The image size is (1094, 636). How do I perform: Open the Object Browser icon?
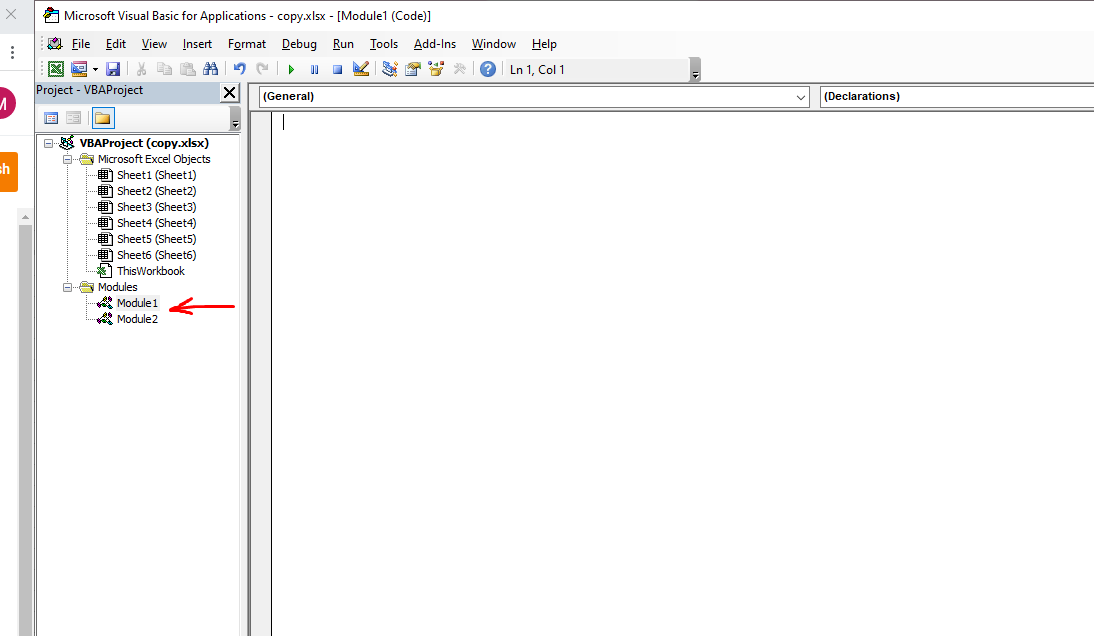[x=436, y=69]
